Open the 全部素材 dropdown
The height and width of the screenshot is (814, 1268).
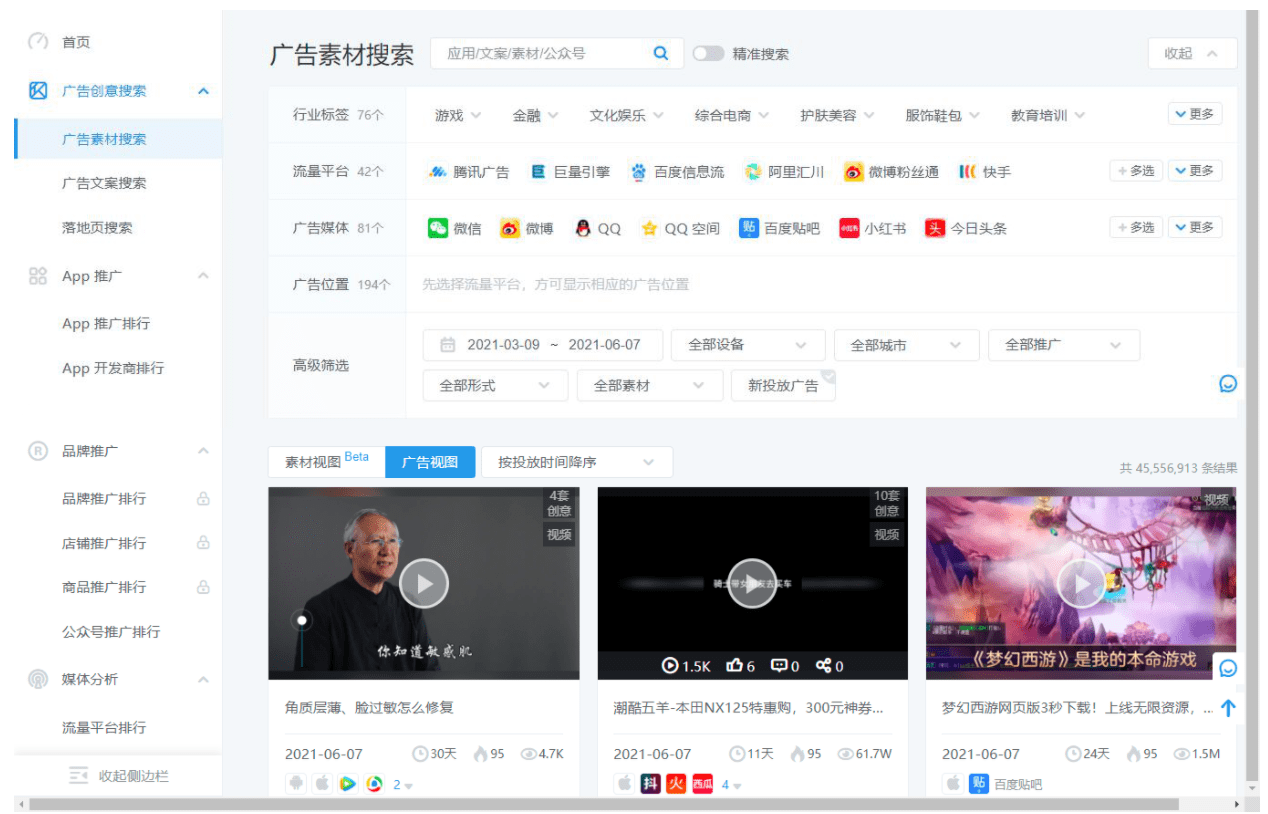(x=650, y=385)
